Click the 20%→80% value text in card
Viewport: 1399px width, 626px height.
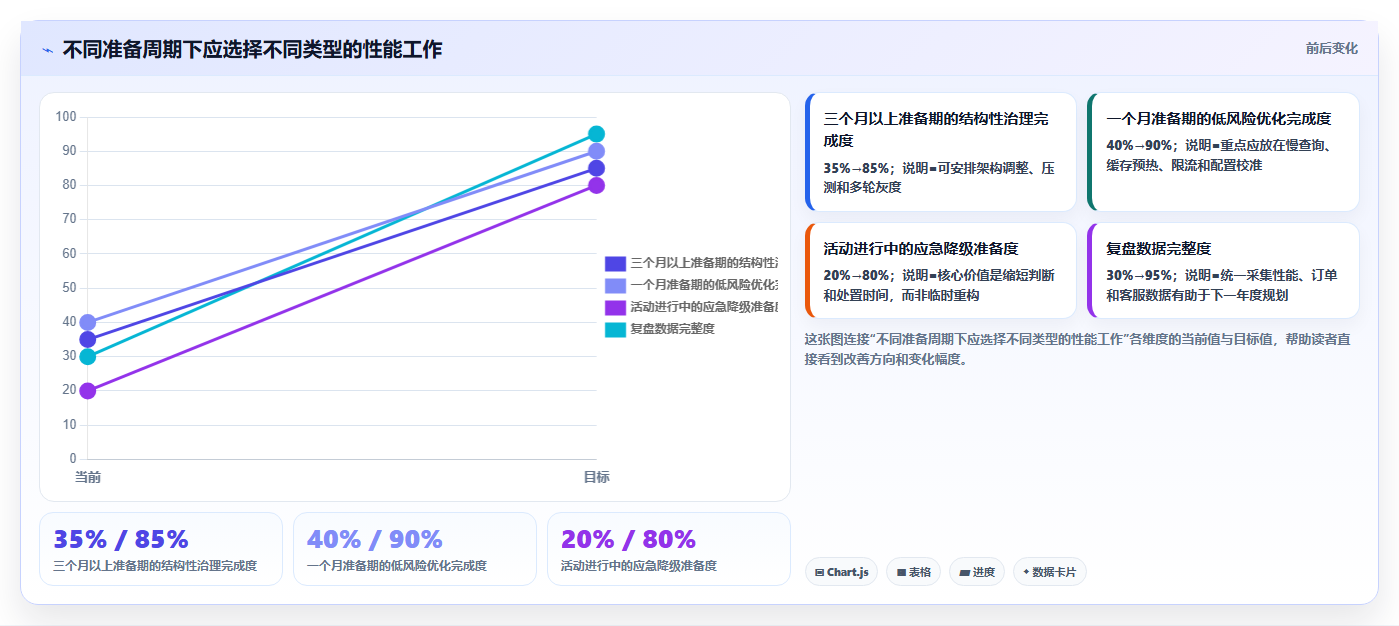coord(857,275)
